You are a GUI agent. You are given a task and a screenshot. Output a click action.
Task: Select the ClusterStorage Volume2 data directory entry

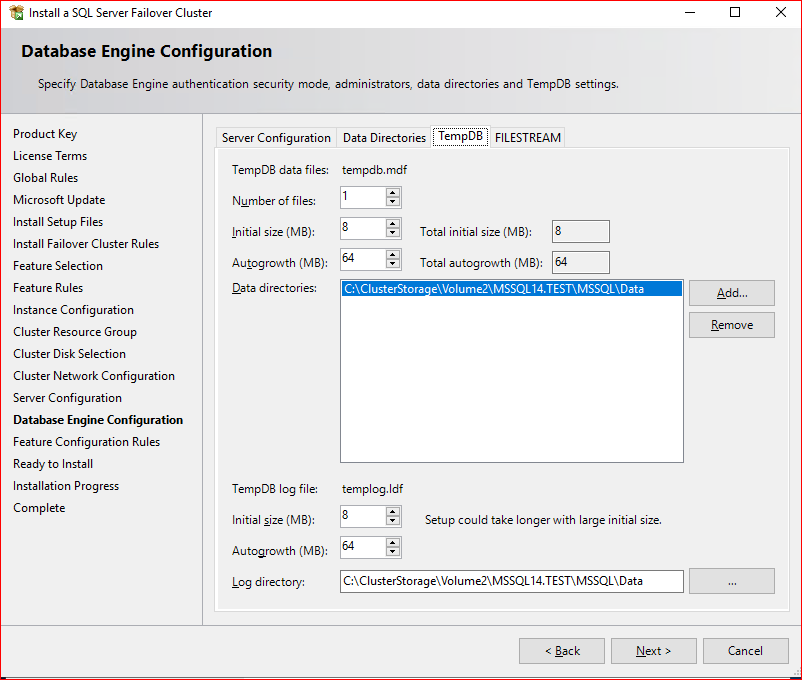click(x=511, y=289)
